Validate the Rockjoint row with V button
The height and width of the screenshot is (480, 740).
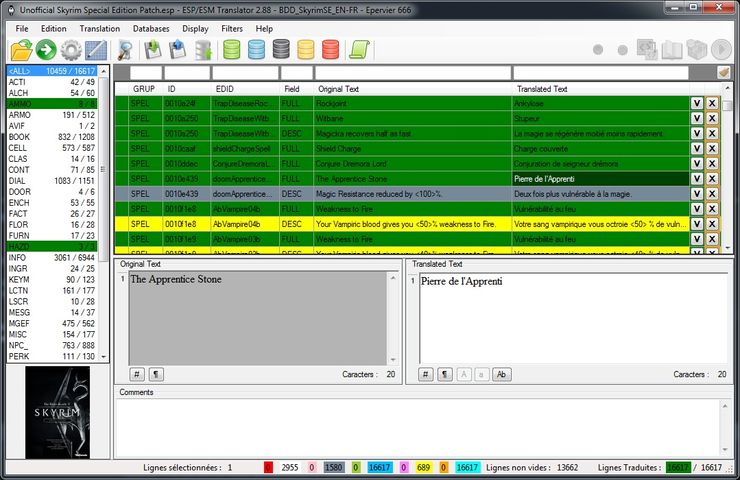point(696,103)
